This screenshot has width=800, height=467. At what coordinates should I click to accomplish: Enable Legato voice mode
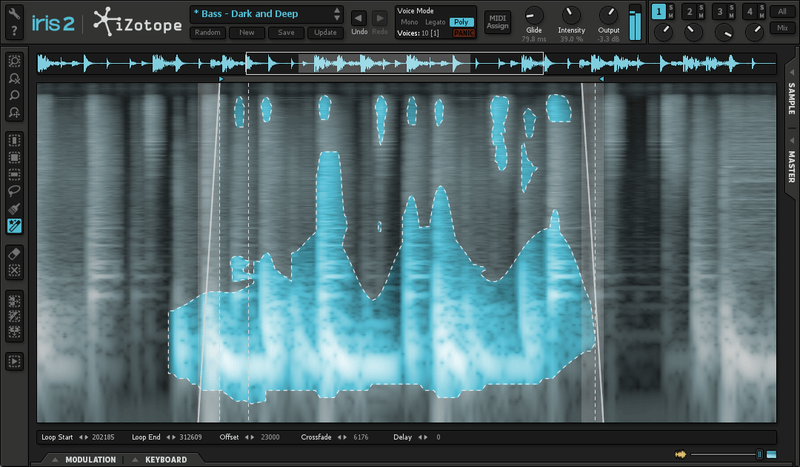pos(434,21)
